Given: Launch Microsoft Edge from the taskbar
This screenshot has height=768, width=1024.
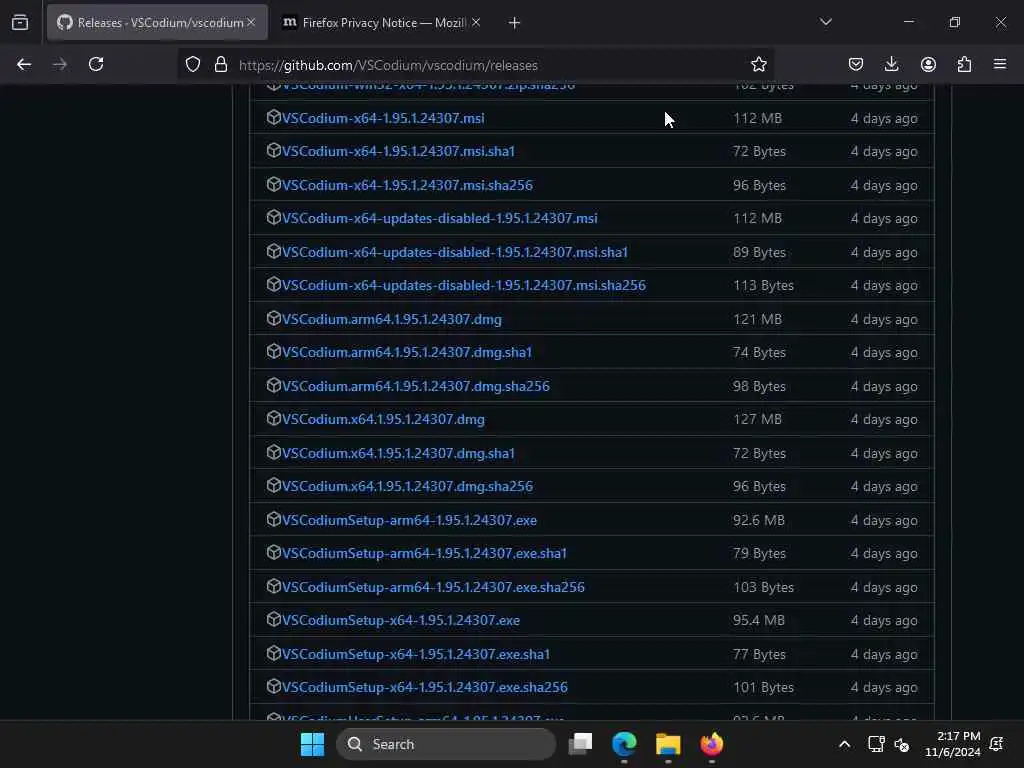Looking at the screenshot, I should [624, 744].
